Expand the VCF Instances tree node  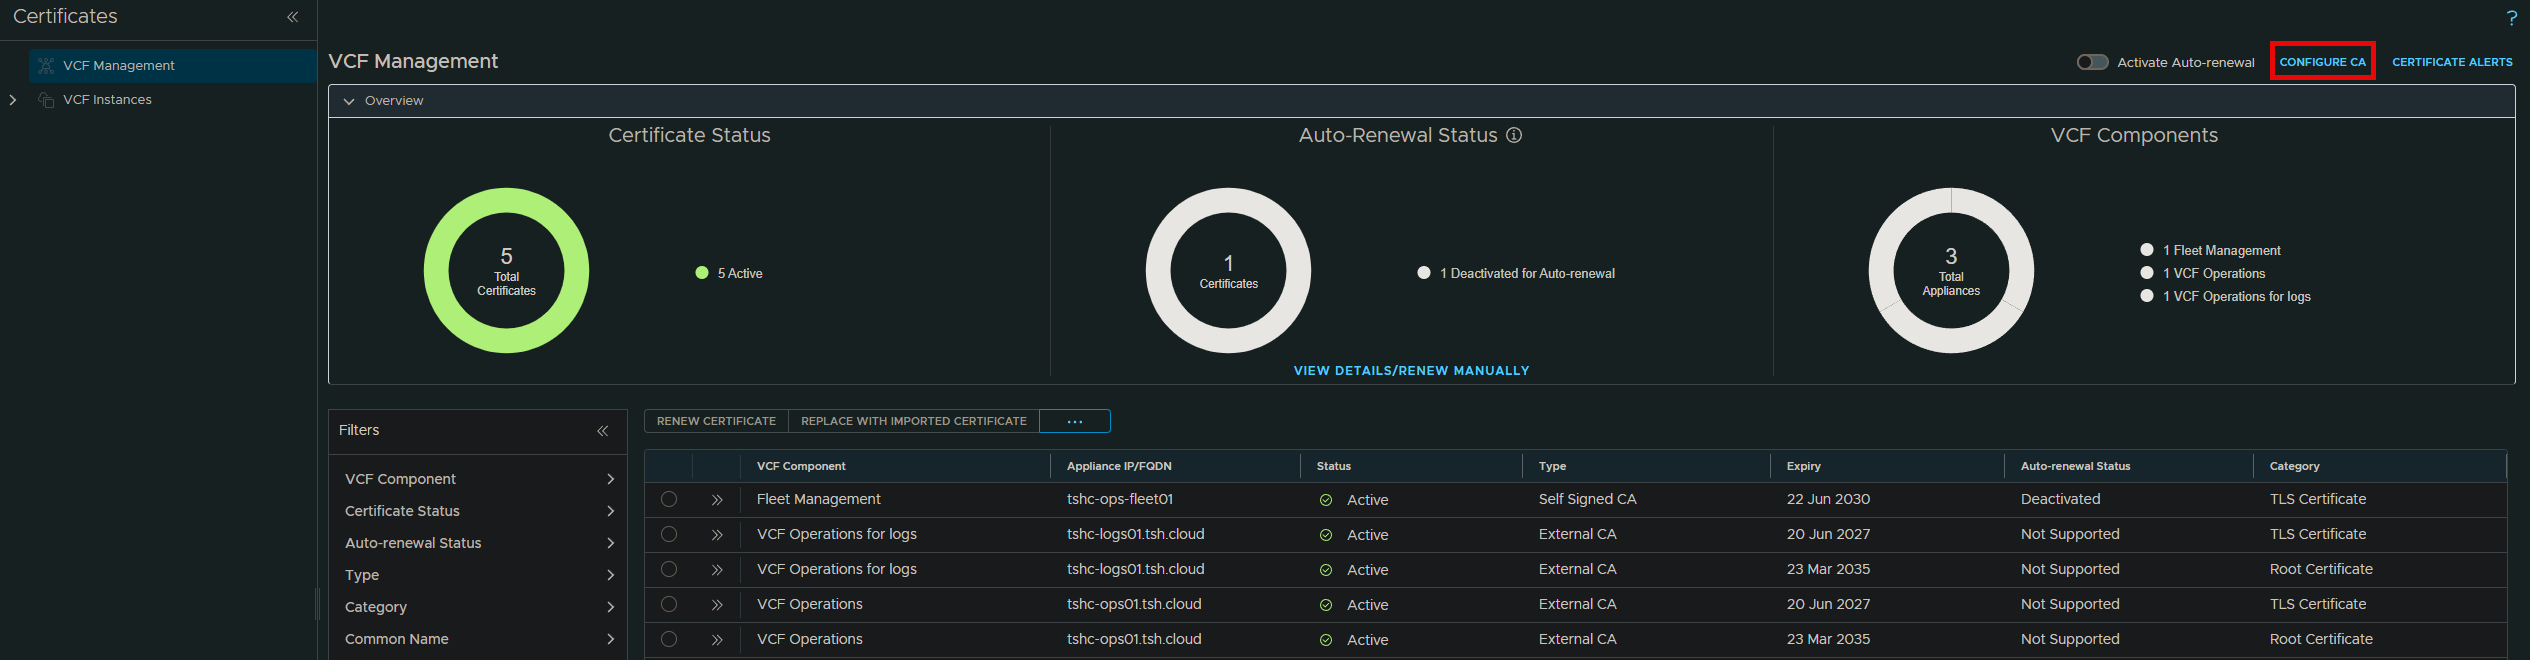pos(13,100)
